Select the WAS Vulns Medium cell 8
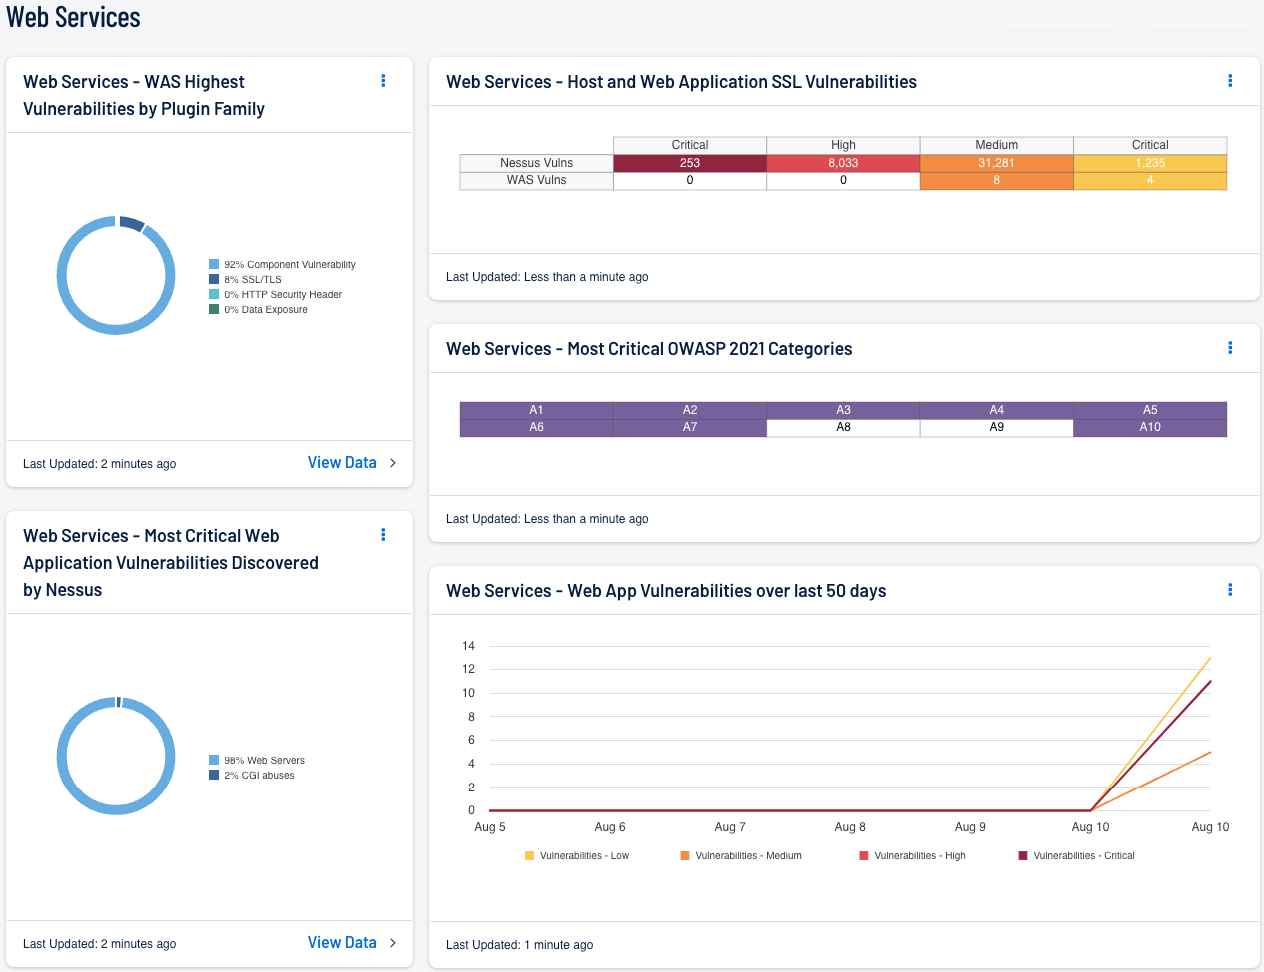Image resolution: width=1264 pixels, height=972 pixels. (997, 180)
